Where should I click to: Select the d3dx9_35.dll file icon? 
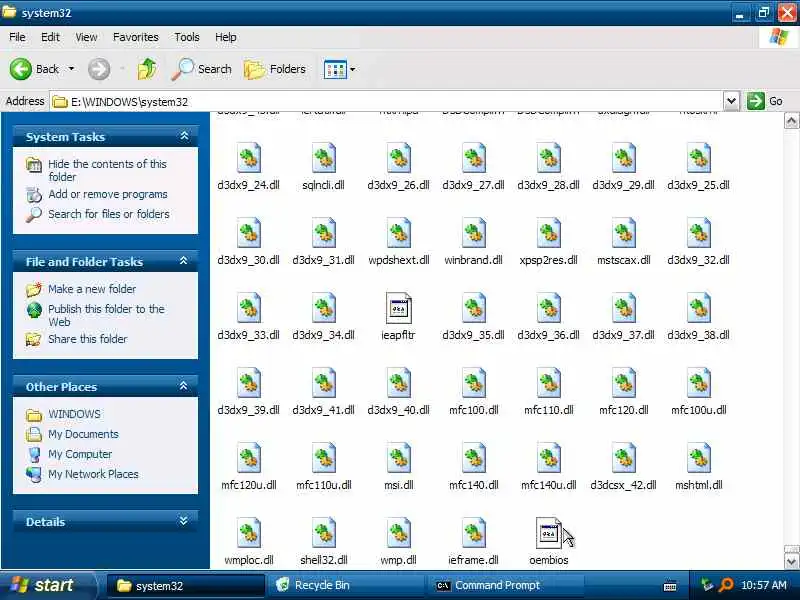point(474,308)
